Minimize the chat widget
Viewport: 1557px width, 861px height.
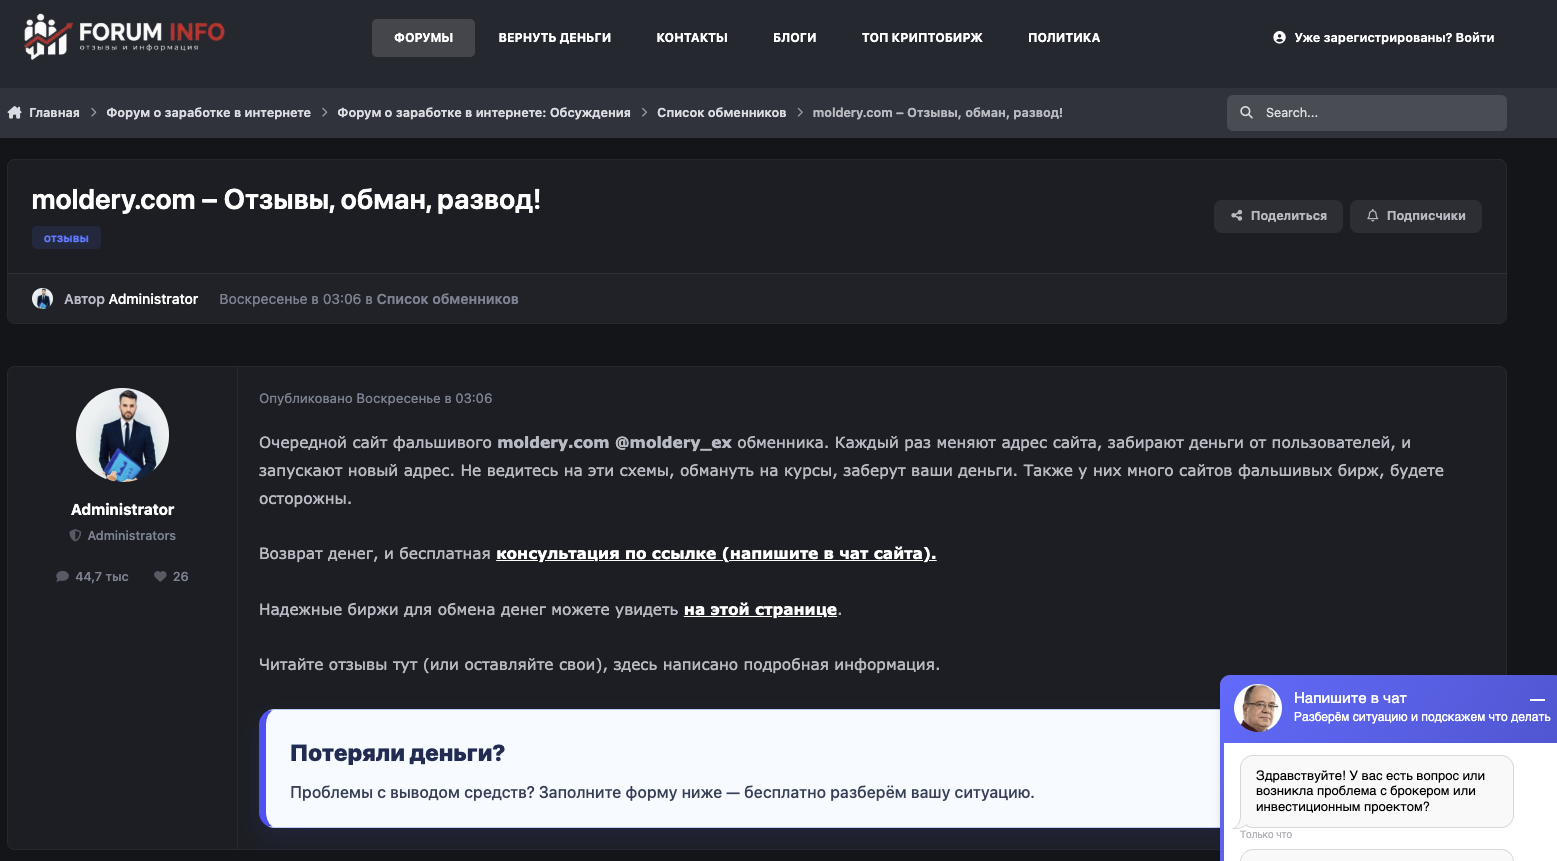click(1537, 699)
